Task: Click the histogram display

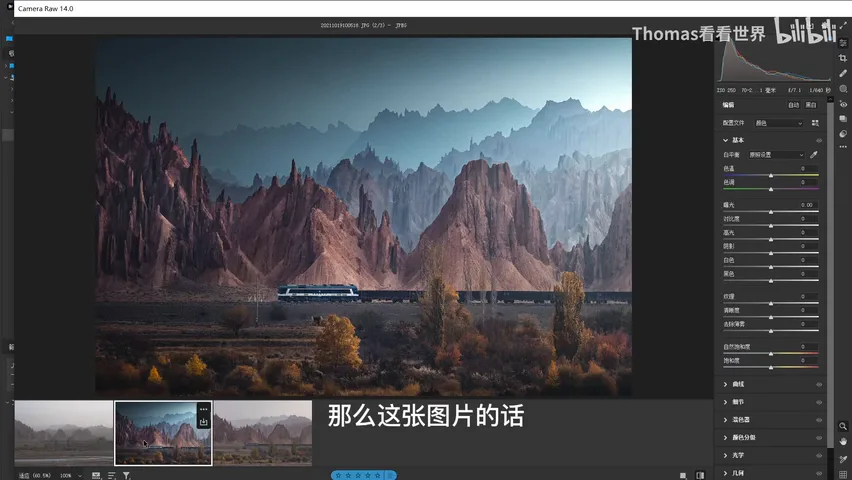Action: point(774,61)
